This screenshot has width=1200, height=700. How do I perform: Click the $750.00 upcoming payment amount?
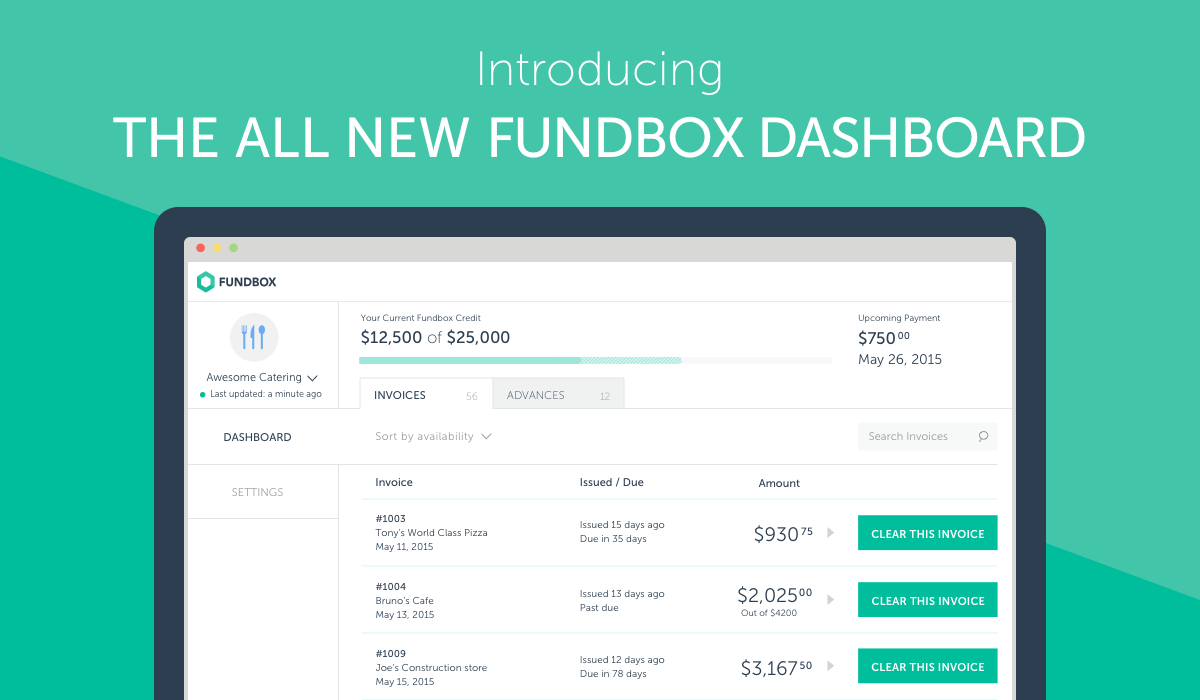click(x=884, y=338)
